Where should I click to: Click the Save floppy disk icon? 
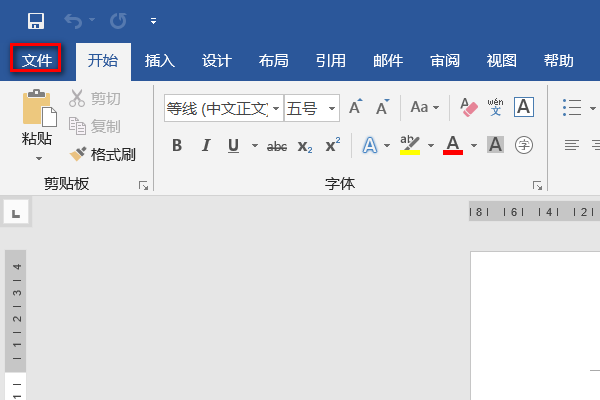coord(36,21)
